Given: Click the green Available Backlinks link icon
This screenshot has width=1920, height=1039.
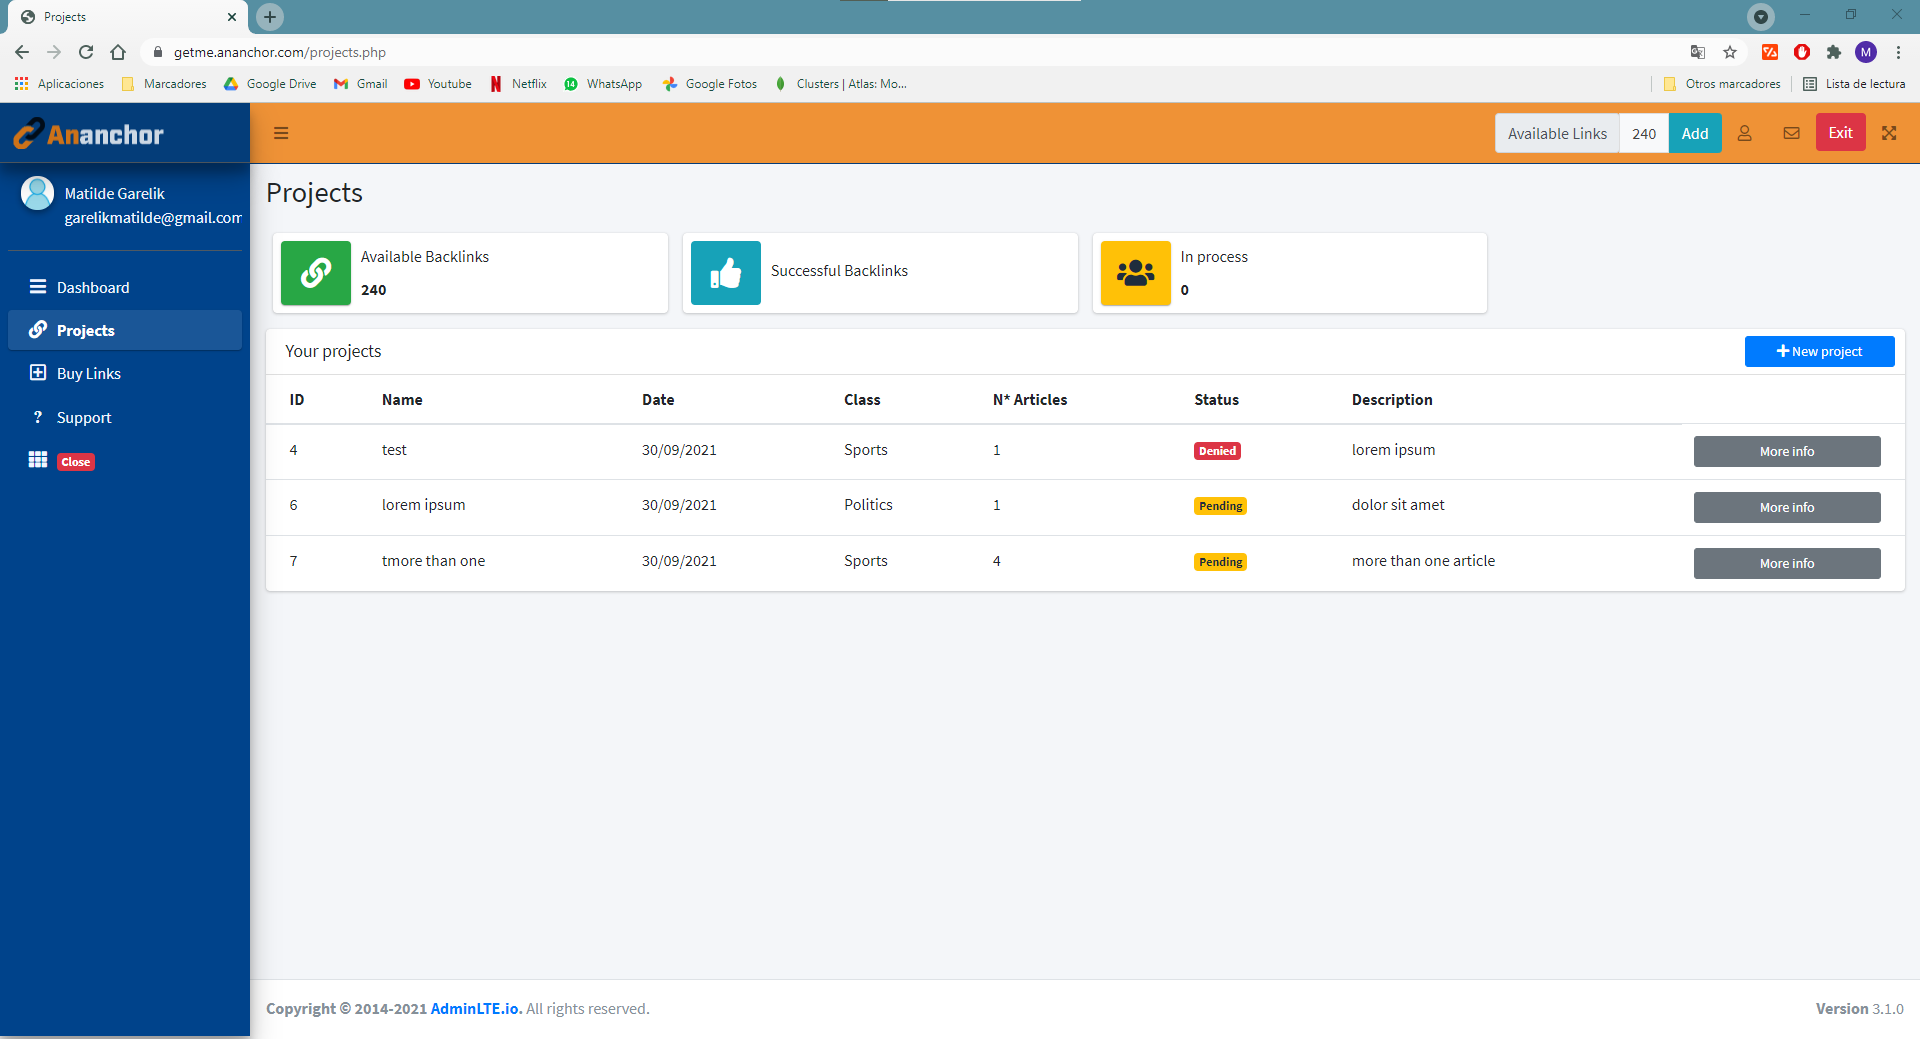Looking at the screenshot, I should pos(316,273).
